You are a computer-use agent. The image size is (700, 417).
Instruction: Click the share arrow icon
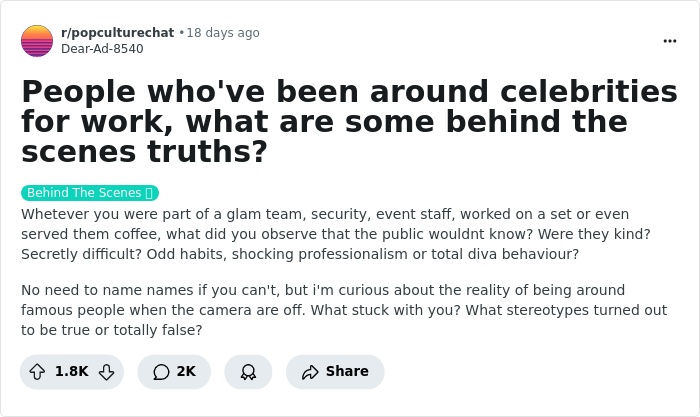coord(310,371)
